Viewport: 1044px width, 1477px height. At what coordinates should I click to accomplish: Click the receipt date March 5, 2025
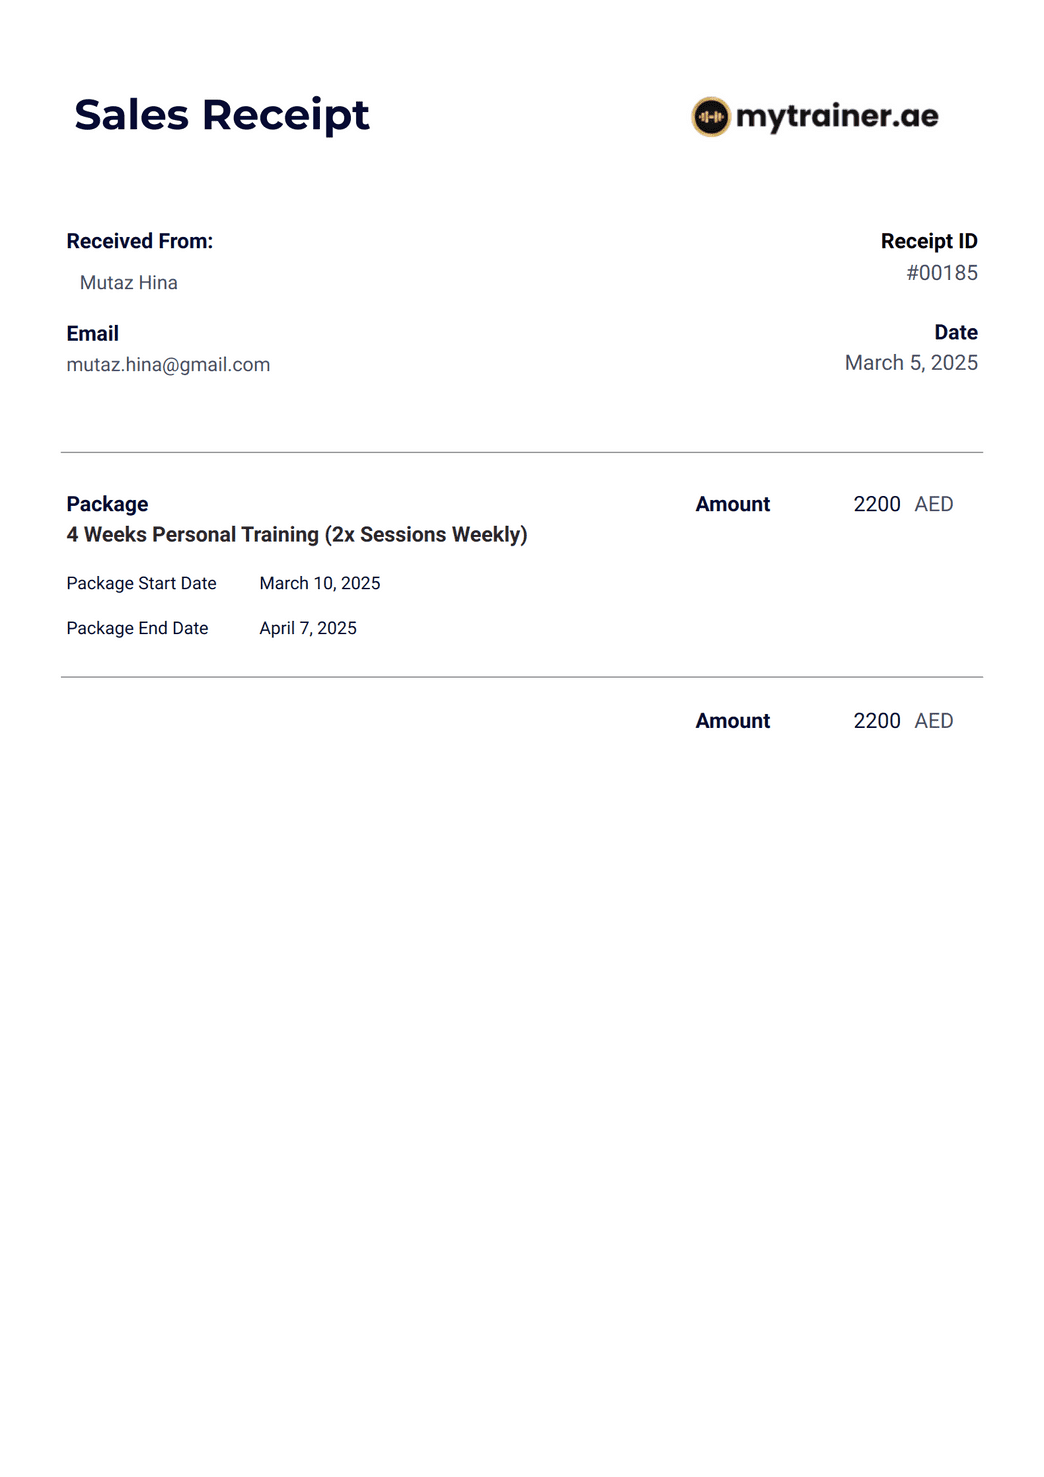pos(911,363)
